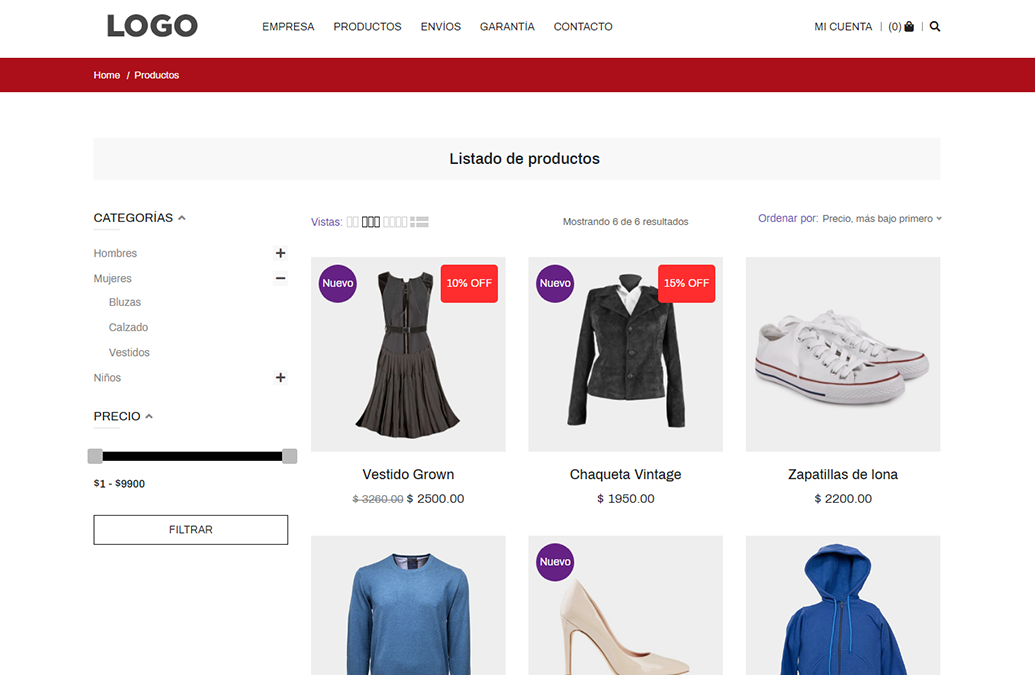Select the Niños category

point(108,377)
